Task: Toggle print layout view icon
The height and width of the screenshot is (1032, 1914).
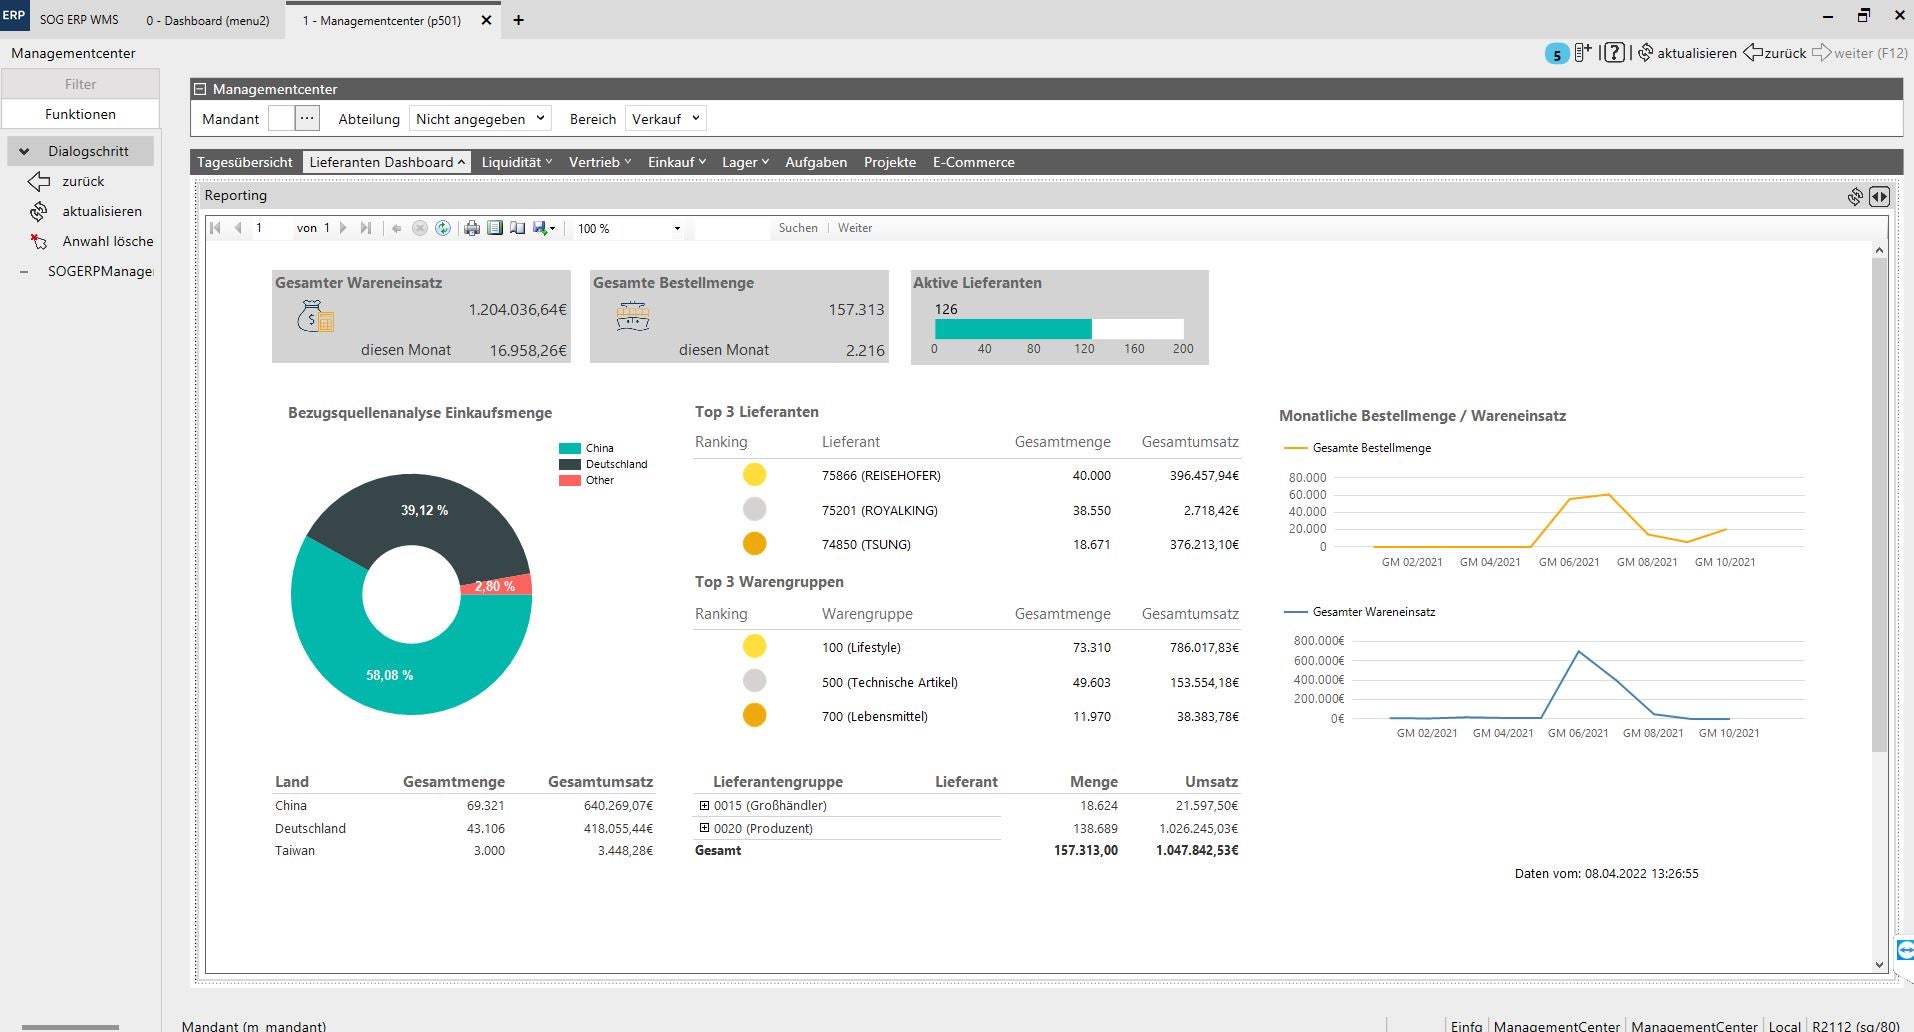Action: 495,228
